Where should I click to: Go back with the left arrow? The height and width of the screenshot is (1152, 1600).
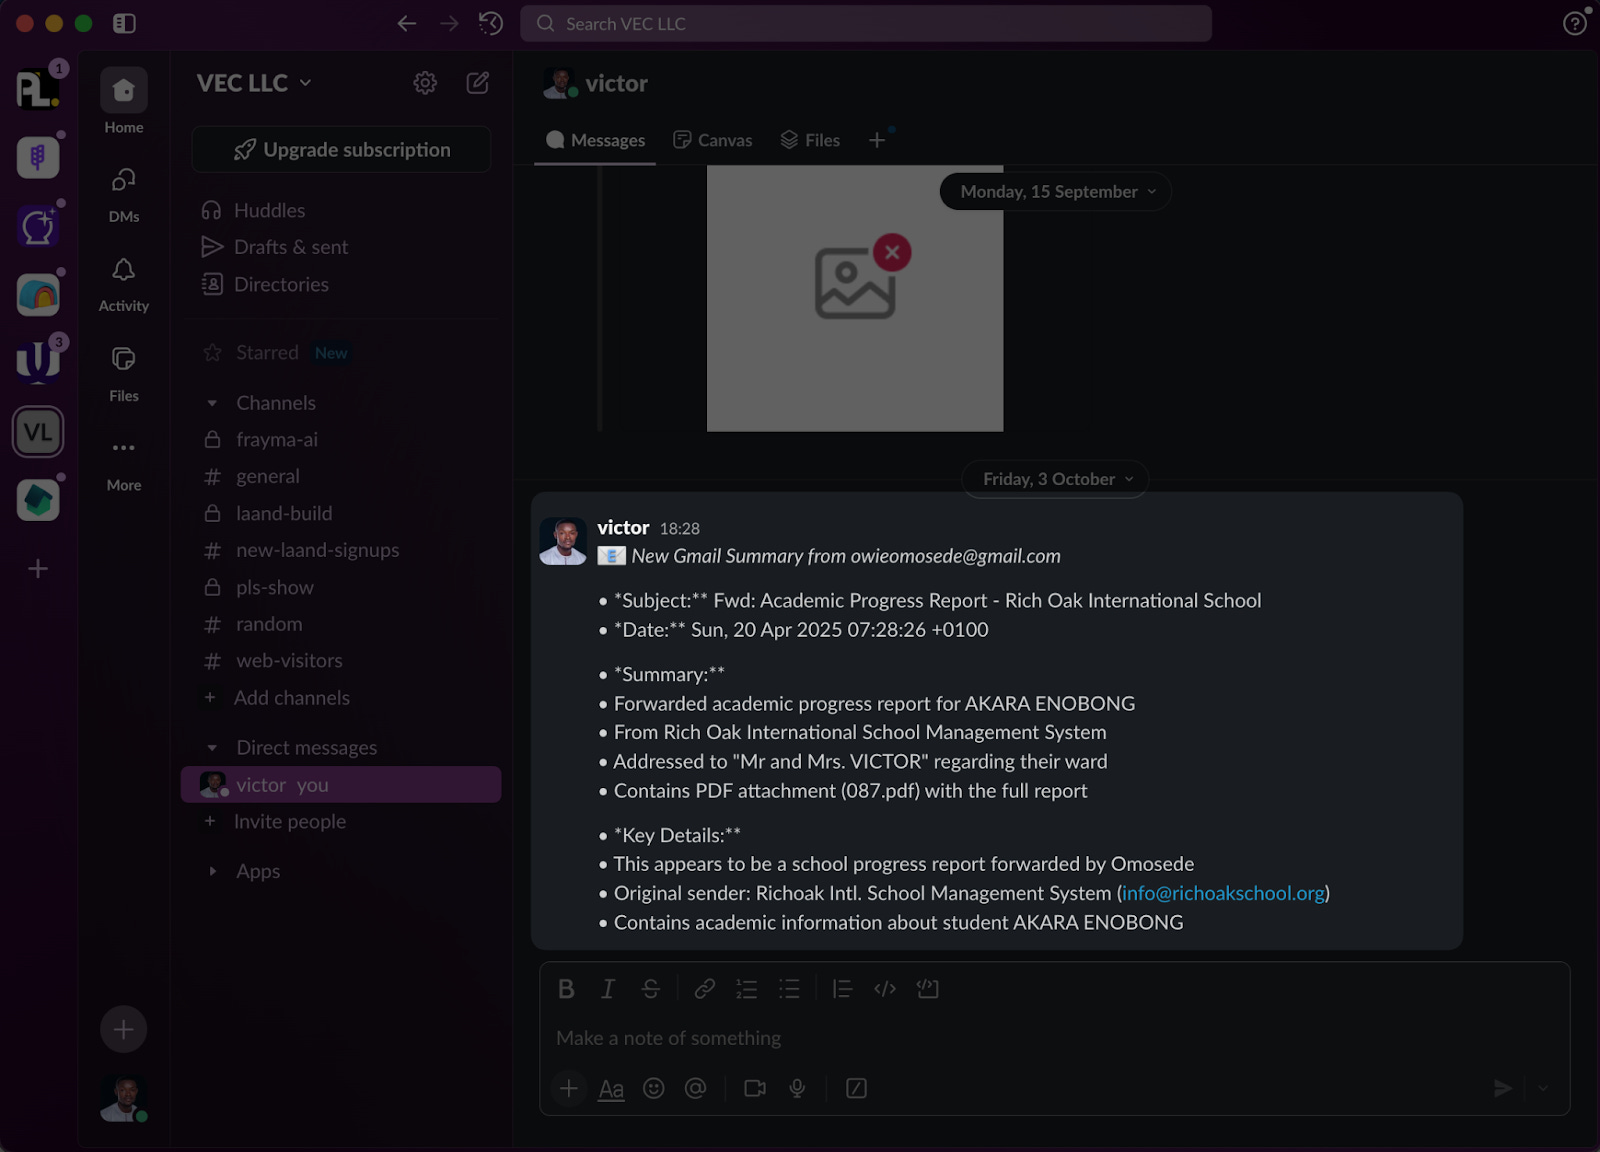click(x=406, y=23)
